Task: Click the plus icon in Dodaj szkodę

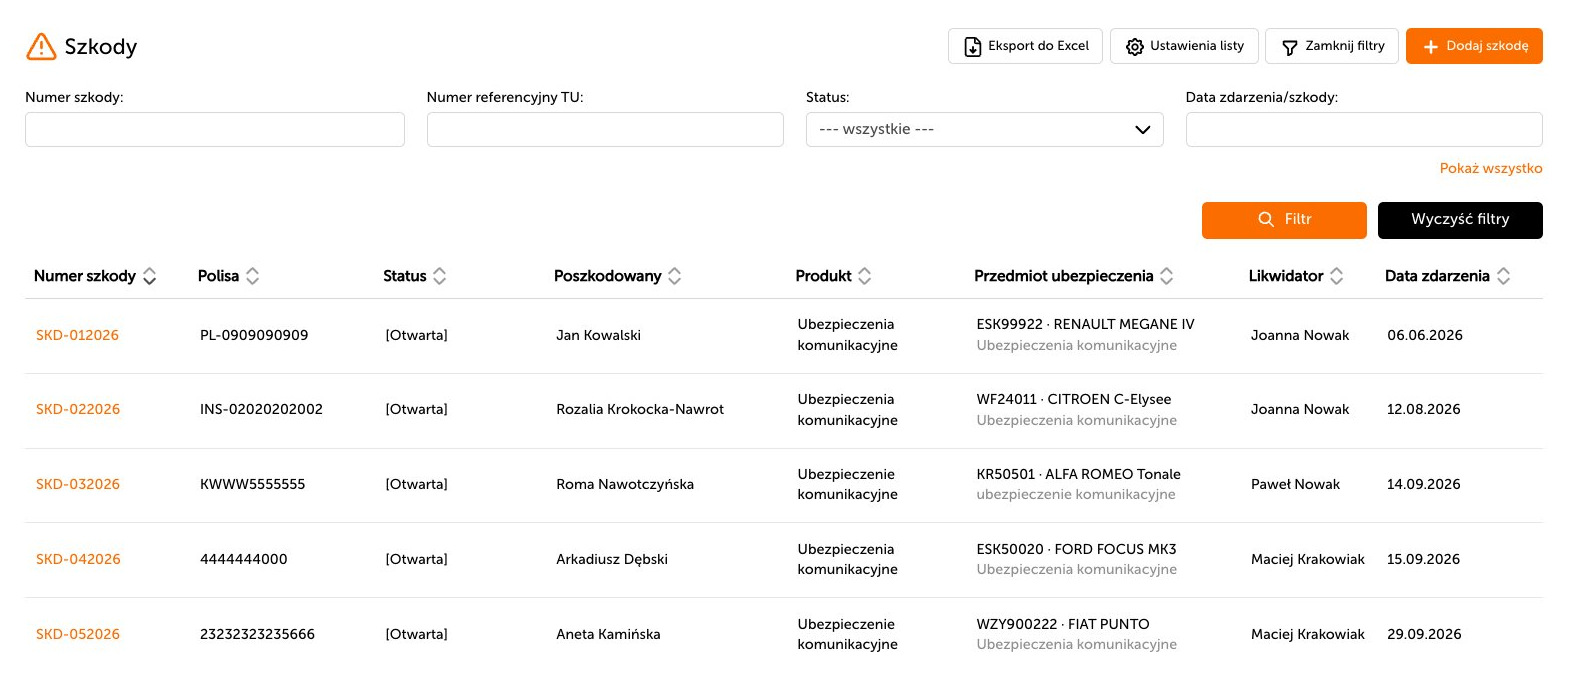Action: coord(1430,47)
